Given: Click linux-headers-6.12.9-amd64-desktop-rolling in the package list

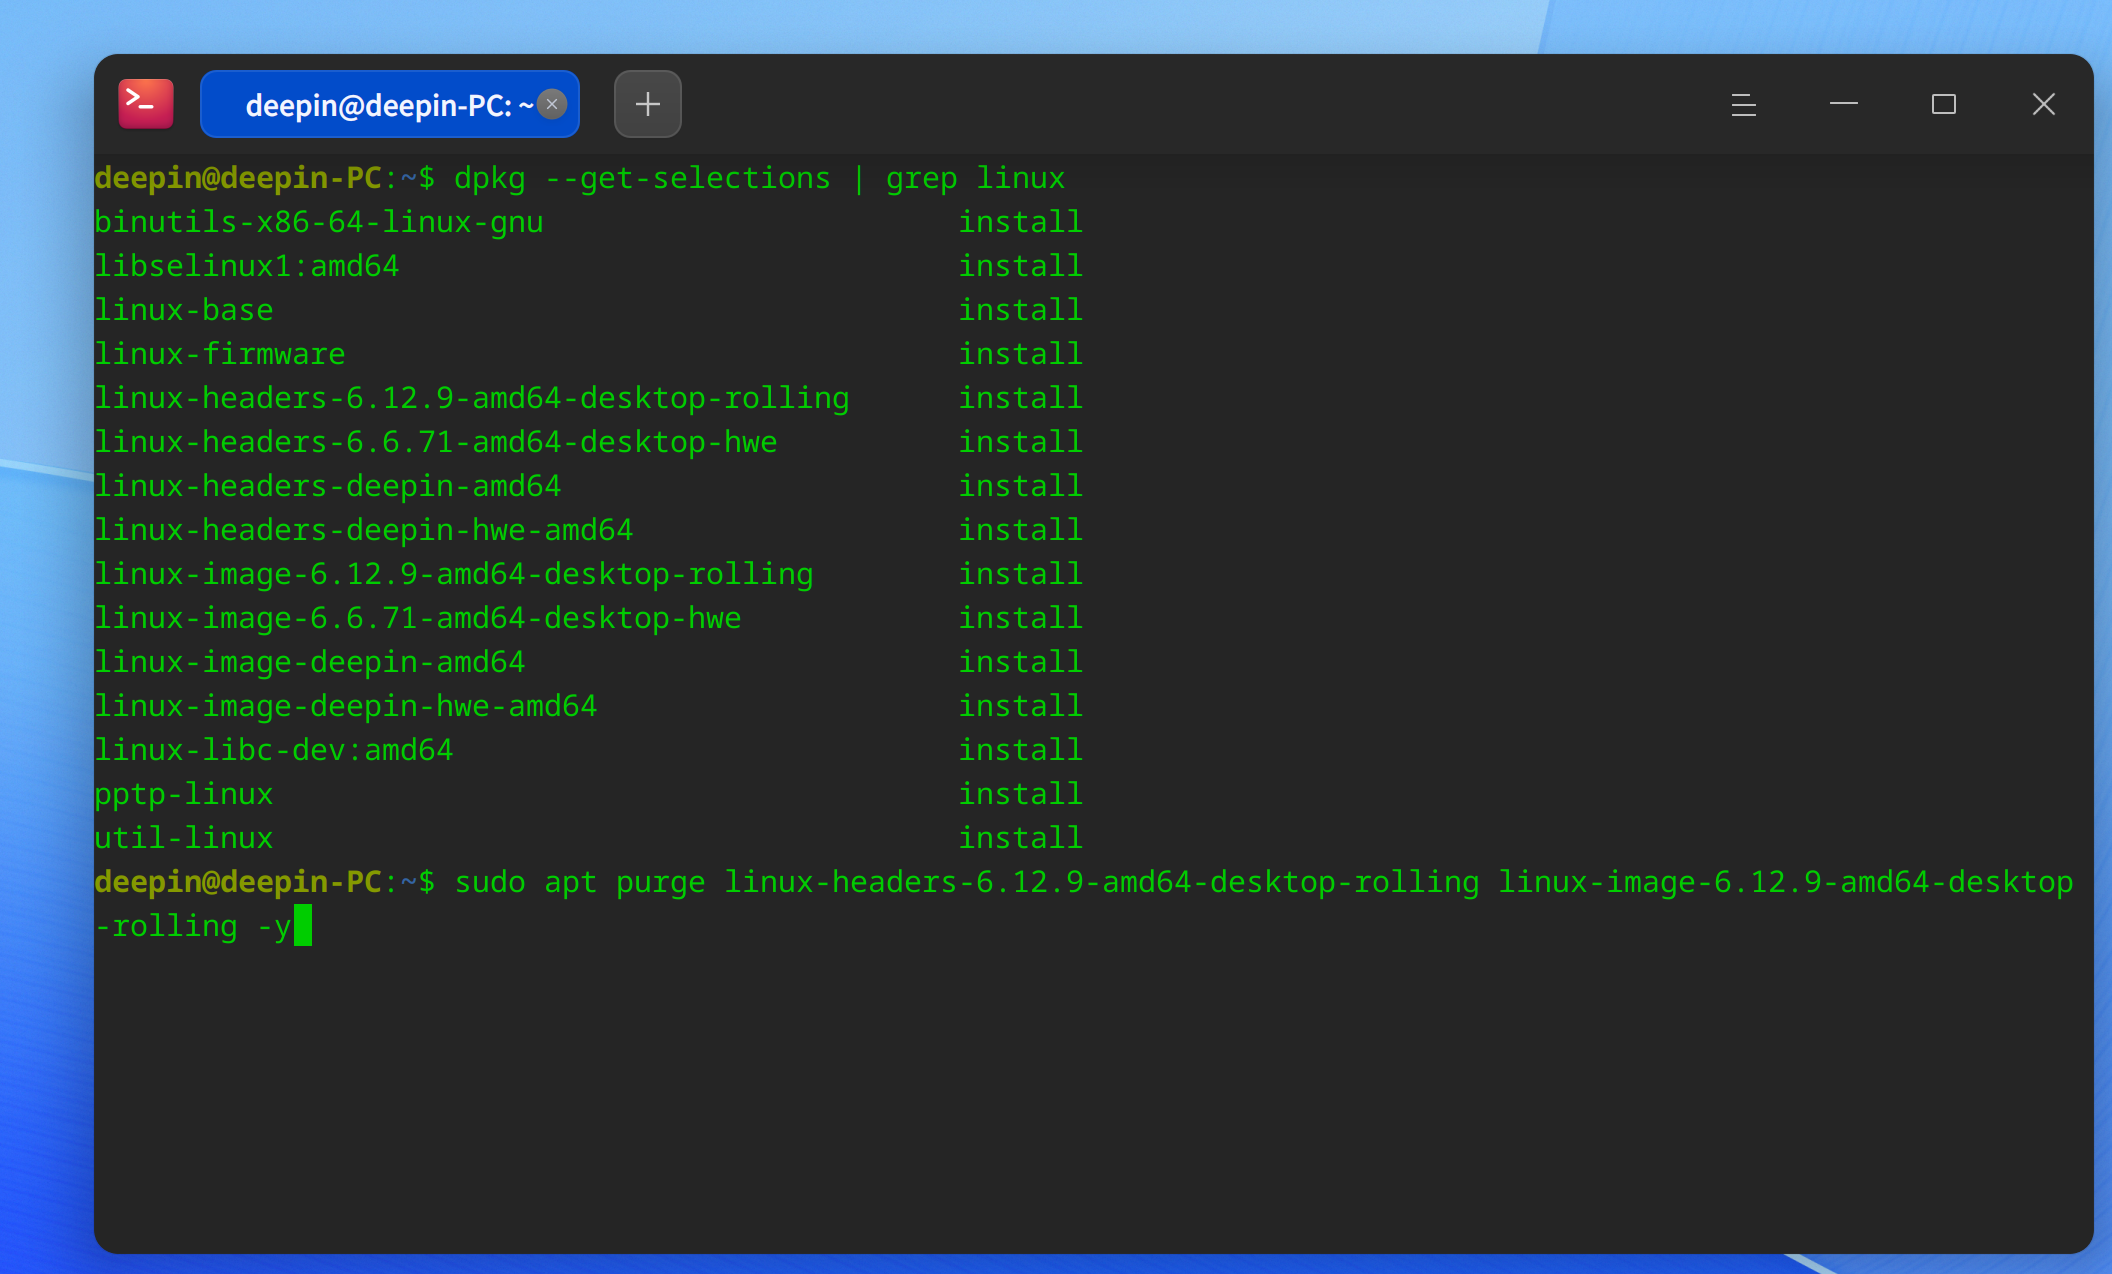Looking at the screenshot, I should coord(471,398).
